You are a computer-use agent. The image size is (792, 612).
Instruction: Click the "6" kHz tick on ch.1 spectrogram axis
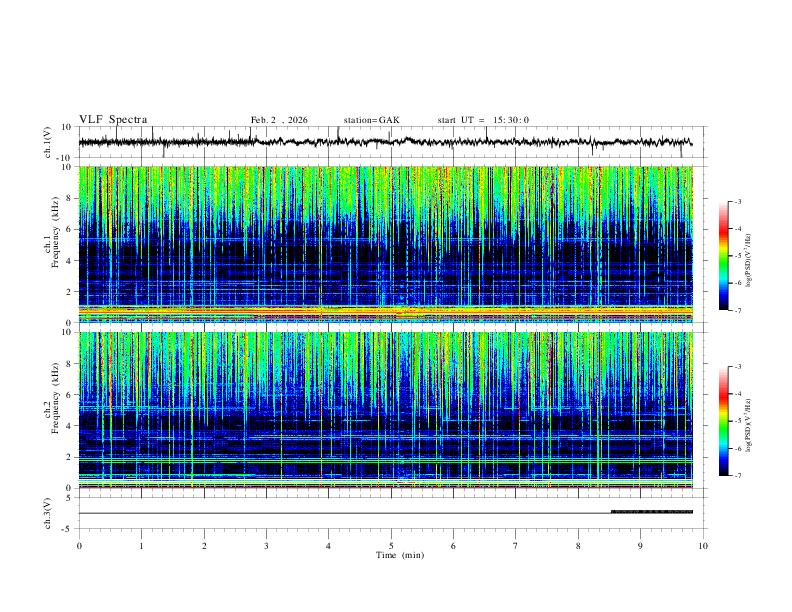70,229
